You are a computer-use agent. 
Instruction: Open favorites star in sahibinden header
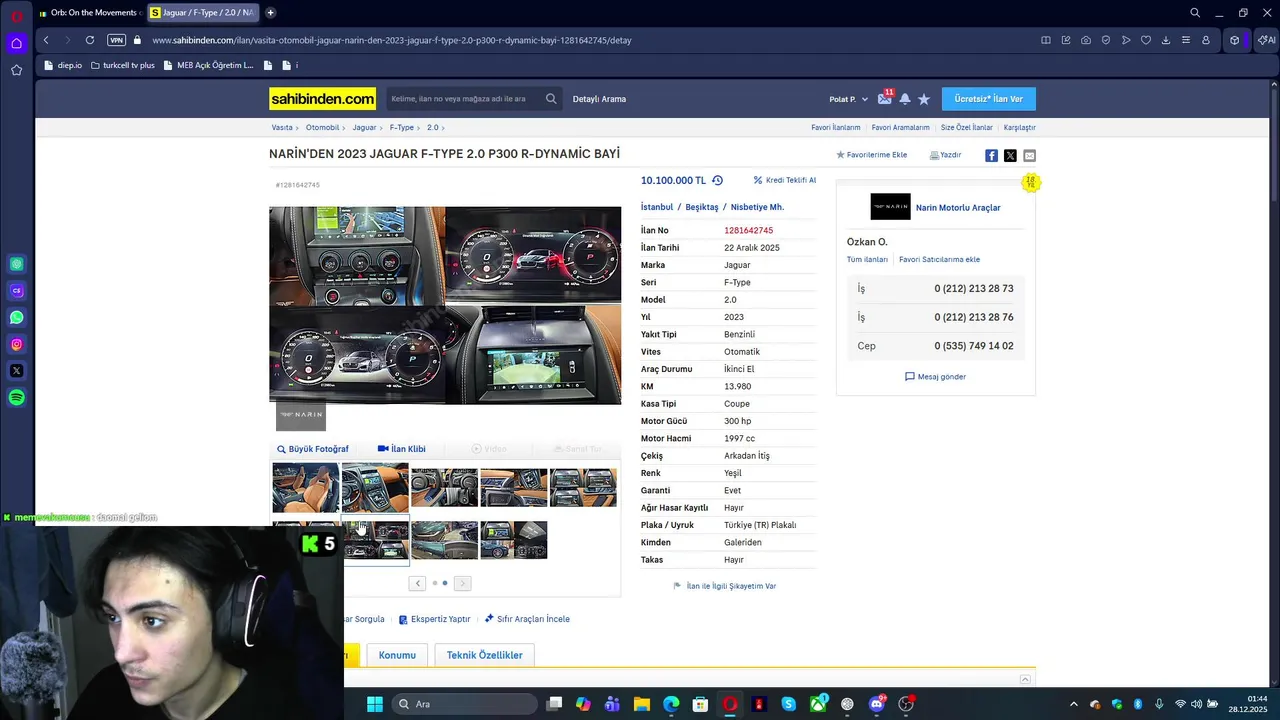[x=924, y=99]
